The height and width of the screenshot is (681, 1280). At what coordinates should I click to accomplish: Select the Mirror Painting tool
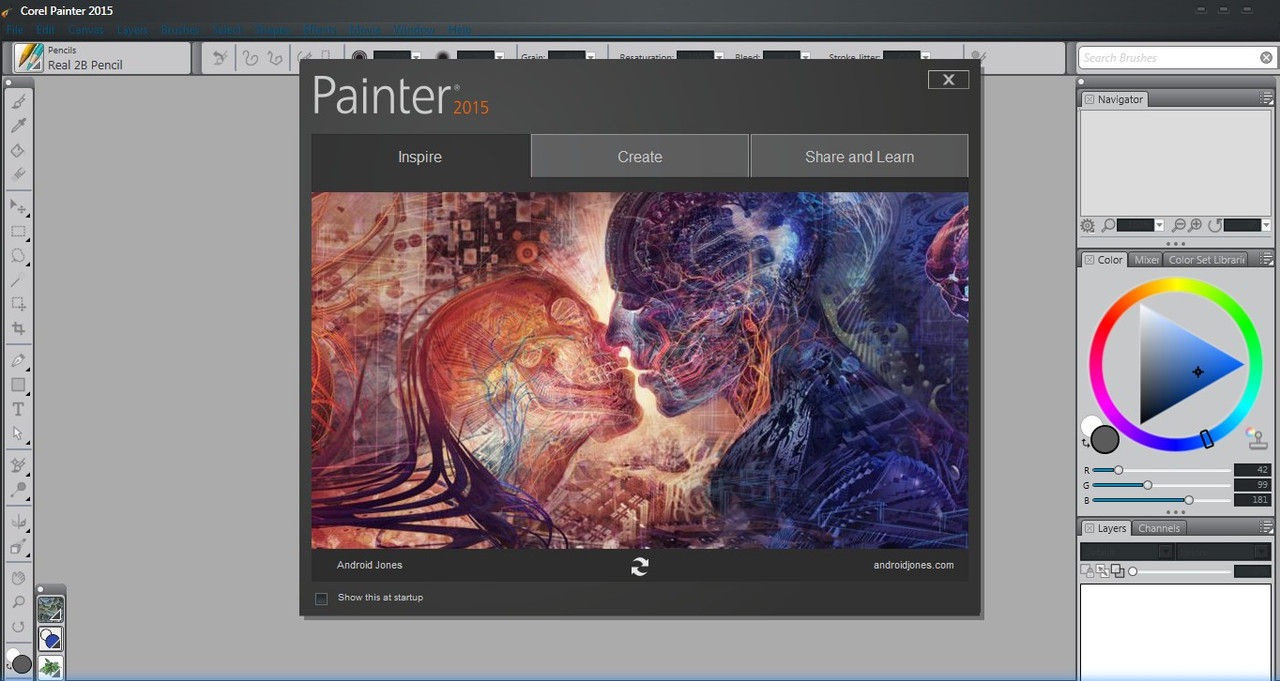(x=18, y=523)
